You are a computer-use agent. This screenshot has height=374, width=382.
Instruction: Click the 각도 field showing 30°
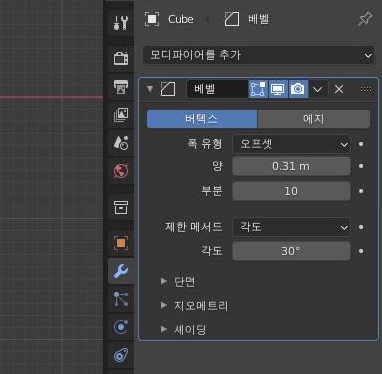(291, 251)
